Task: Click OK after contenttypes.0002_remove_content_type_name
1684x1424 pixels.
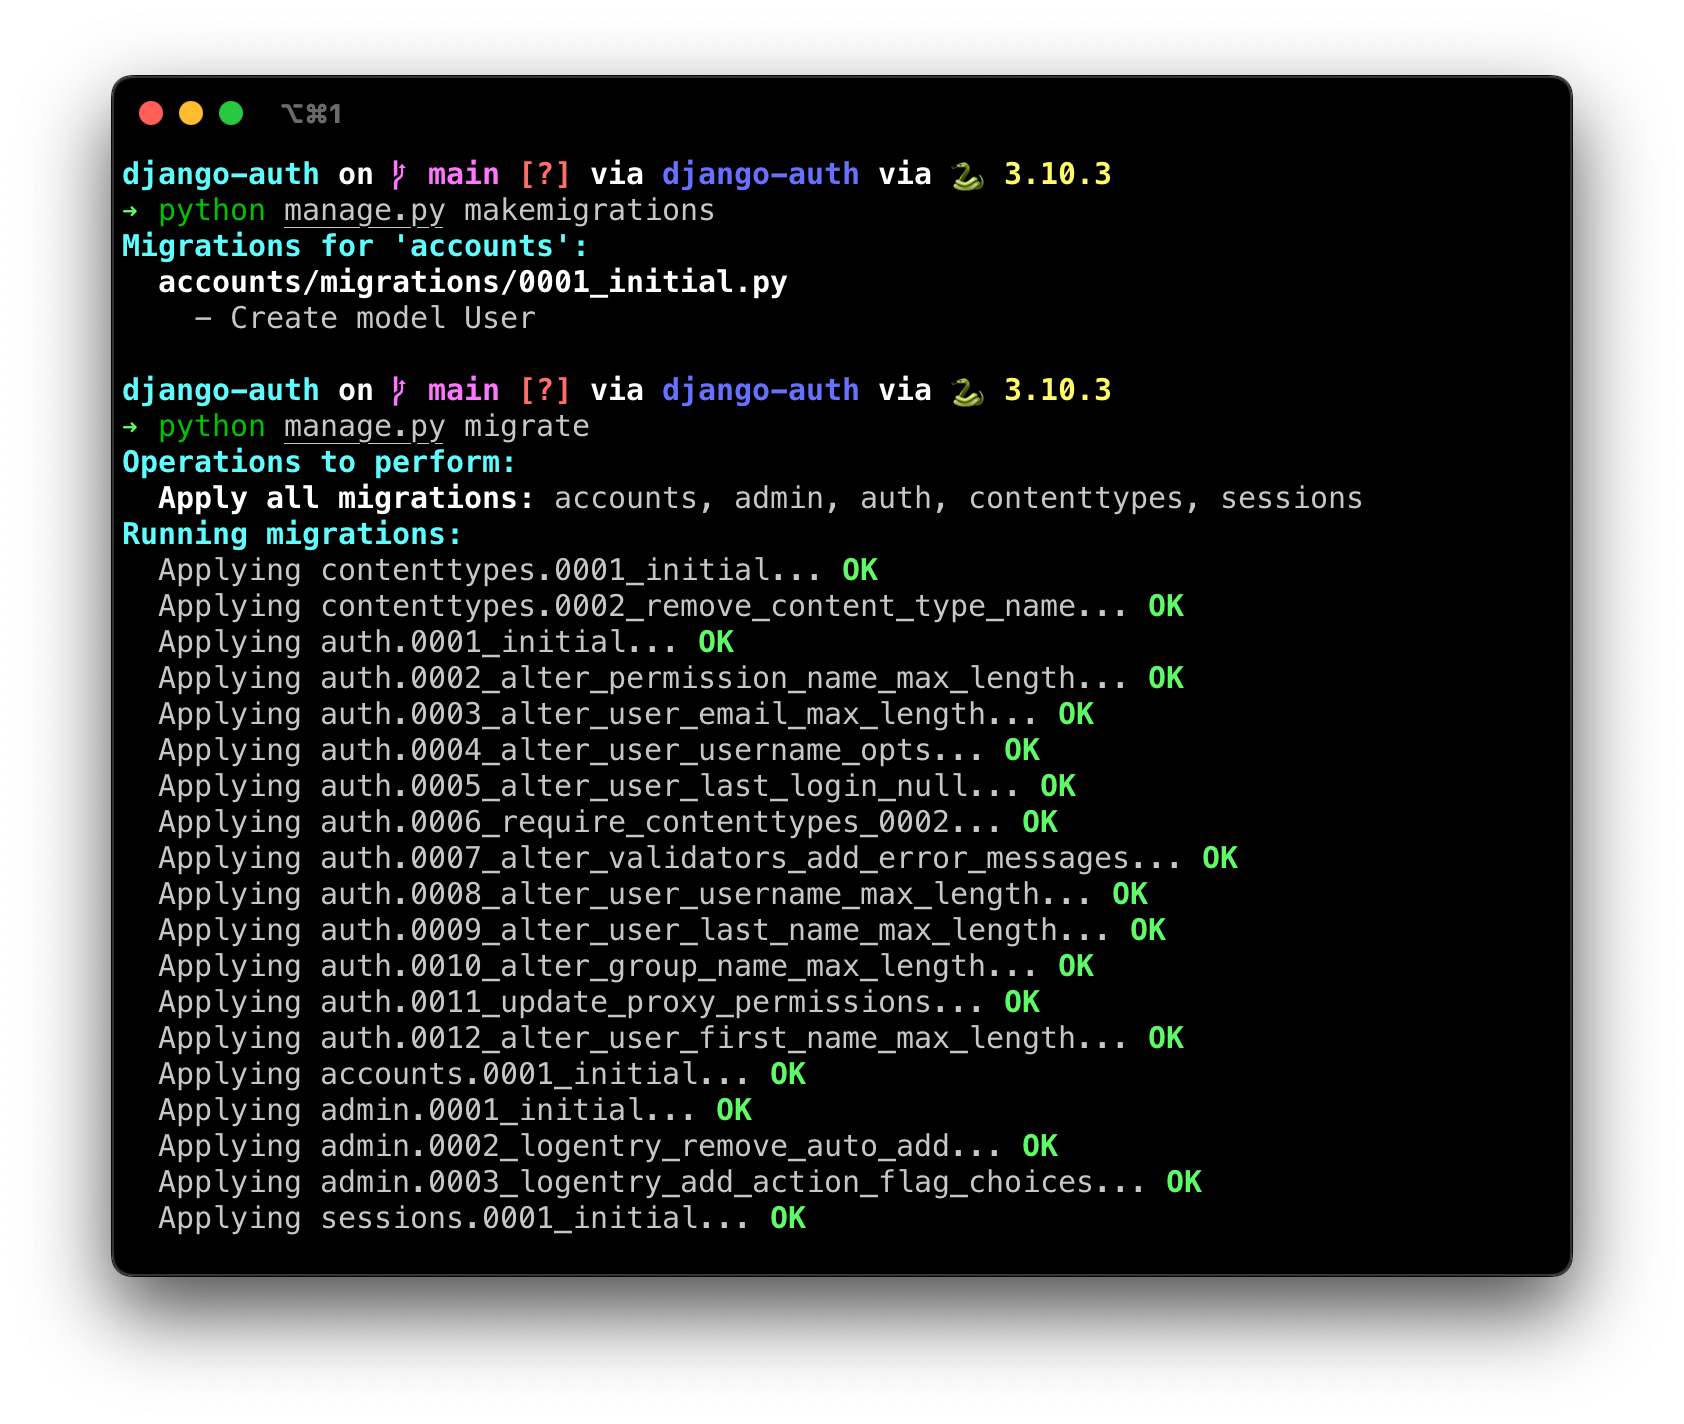Action: 1166,606
